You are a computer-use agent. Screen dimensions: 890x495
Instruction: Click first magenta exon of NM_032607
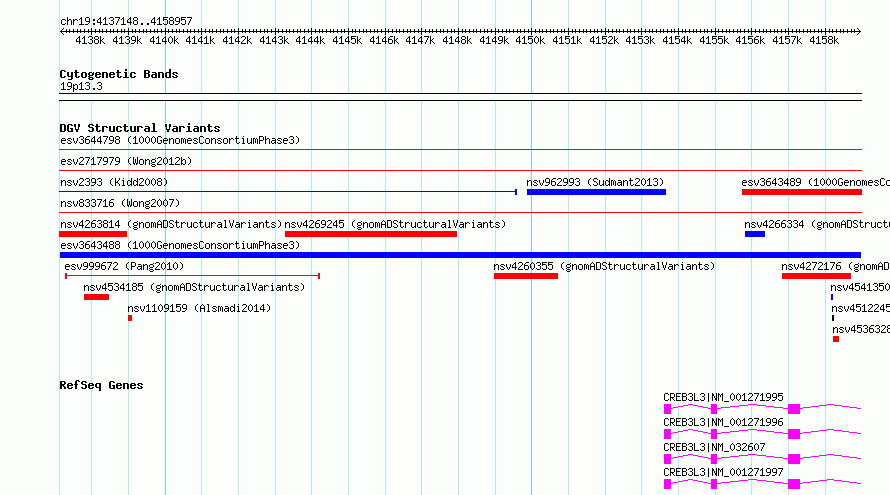pyautogui.click(x=668, y=459)
